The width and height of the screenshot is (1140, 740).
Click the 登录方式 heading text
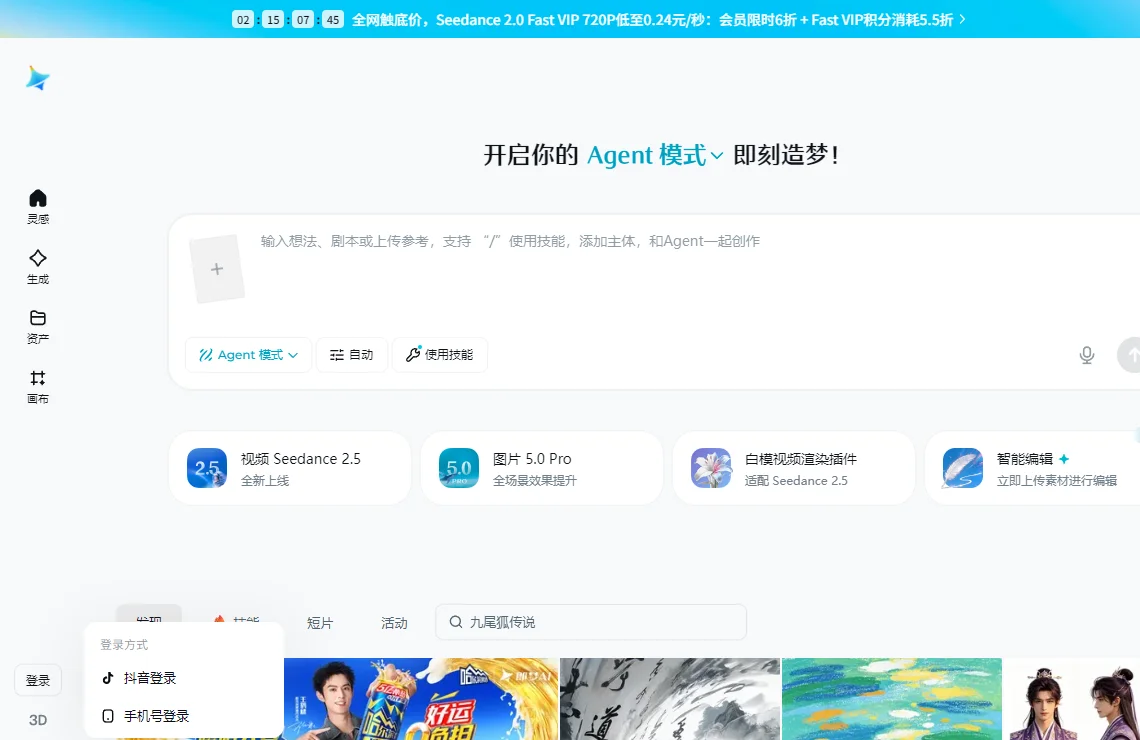[x=124, y=645]
